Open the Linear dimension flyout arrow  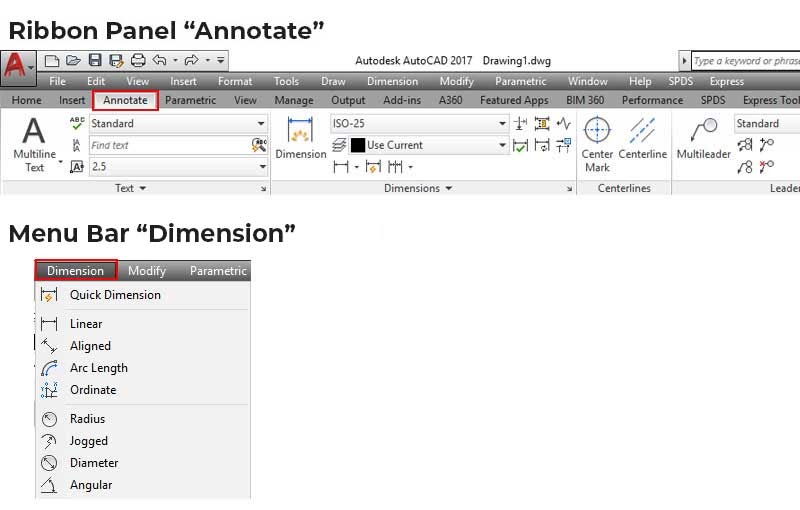click(356, 167)
